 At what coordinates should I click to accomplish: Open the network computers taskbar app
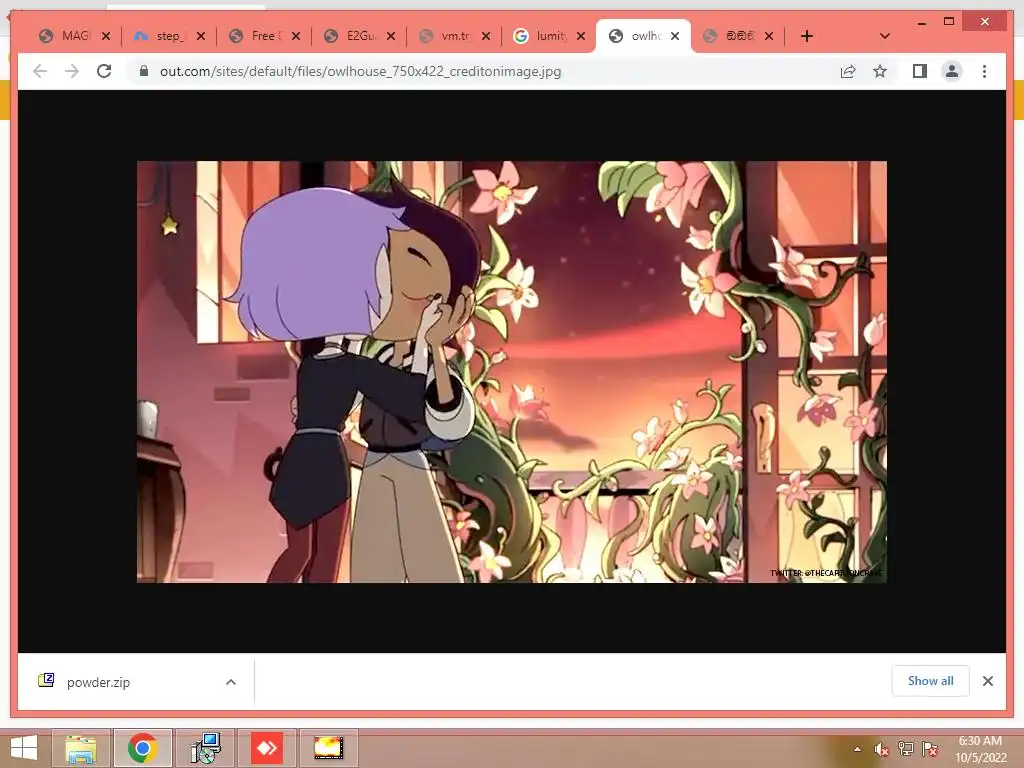tap(205, 748)
